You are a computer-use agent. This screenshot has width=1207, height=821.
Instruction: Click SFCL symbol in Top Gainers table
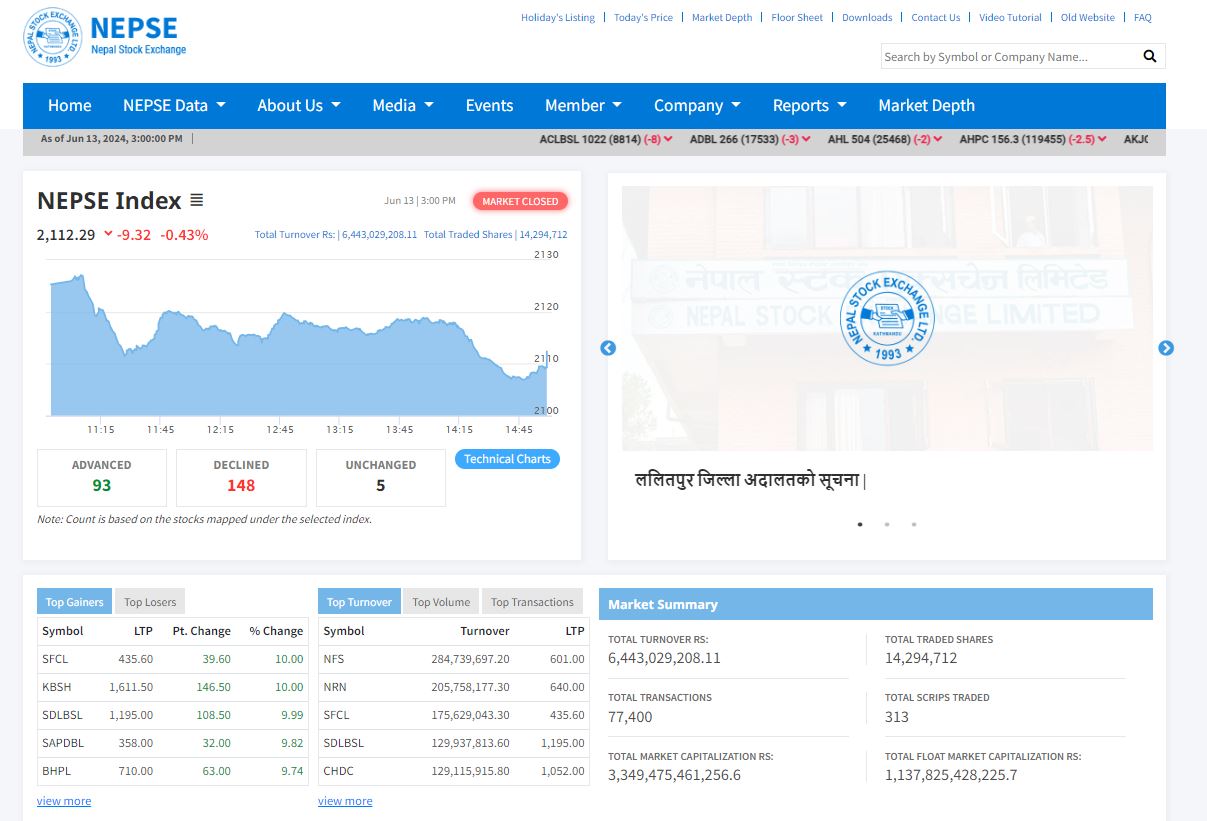pos(55,659)
